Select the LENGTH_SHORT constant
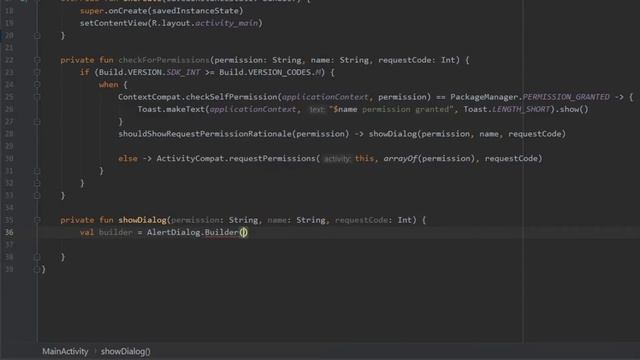The width and height of the screenshot is (640, 360). [521, 109]
